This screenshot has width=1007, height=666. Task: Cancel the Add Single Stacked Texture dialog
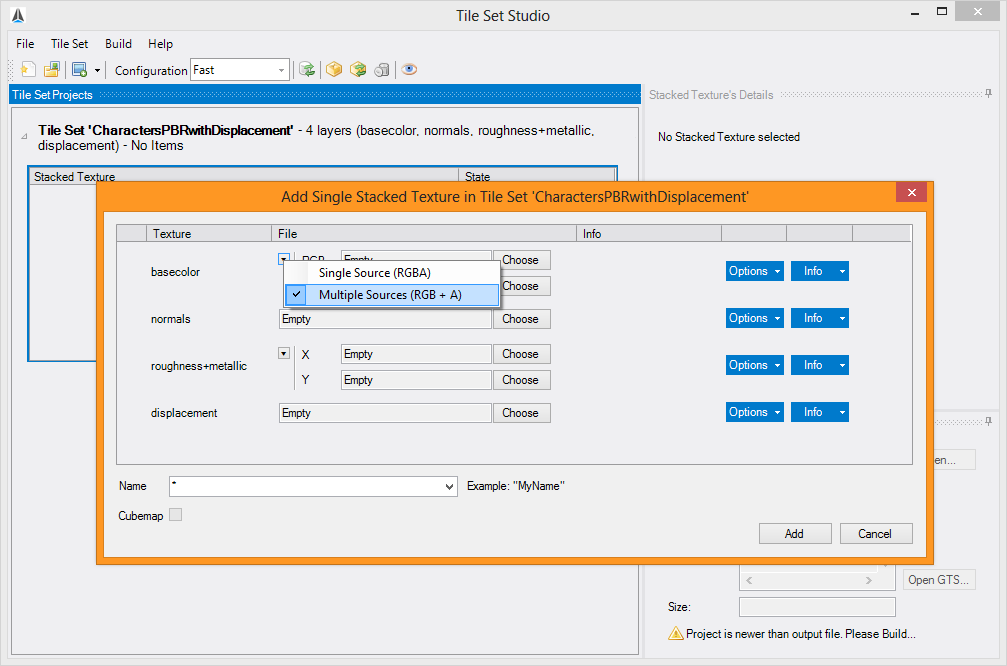point(876,534)
